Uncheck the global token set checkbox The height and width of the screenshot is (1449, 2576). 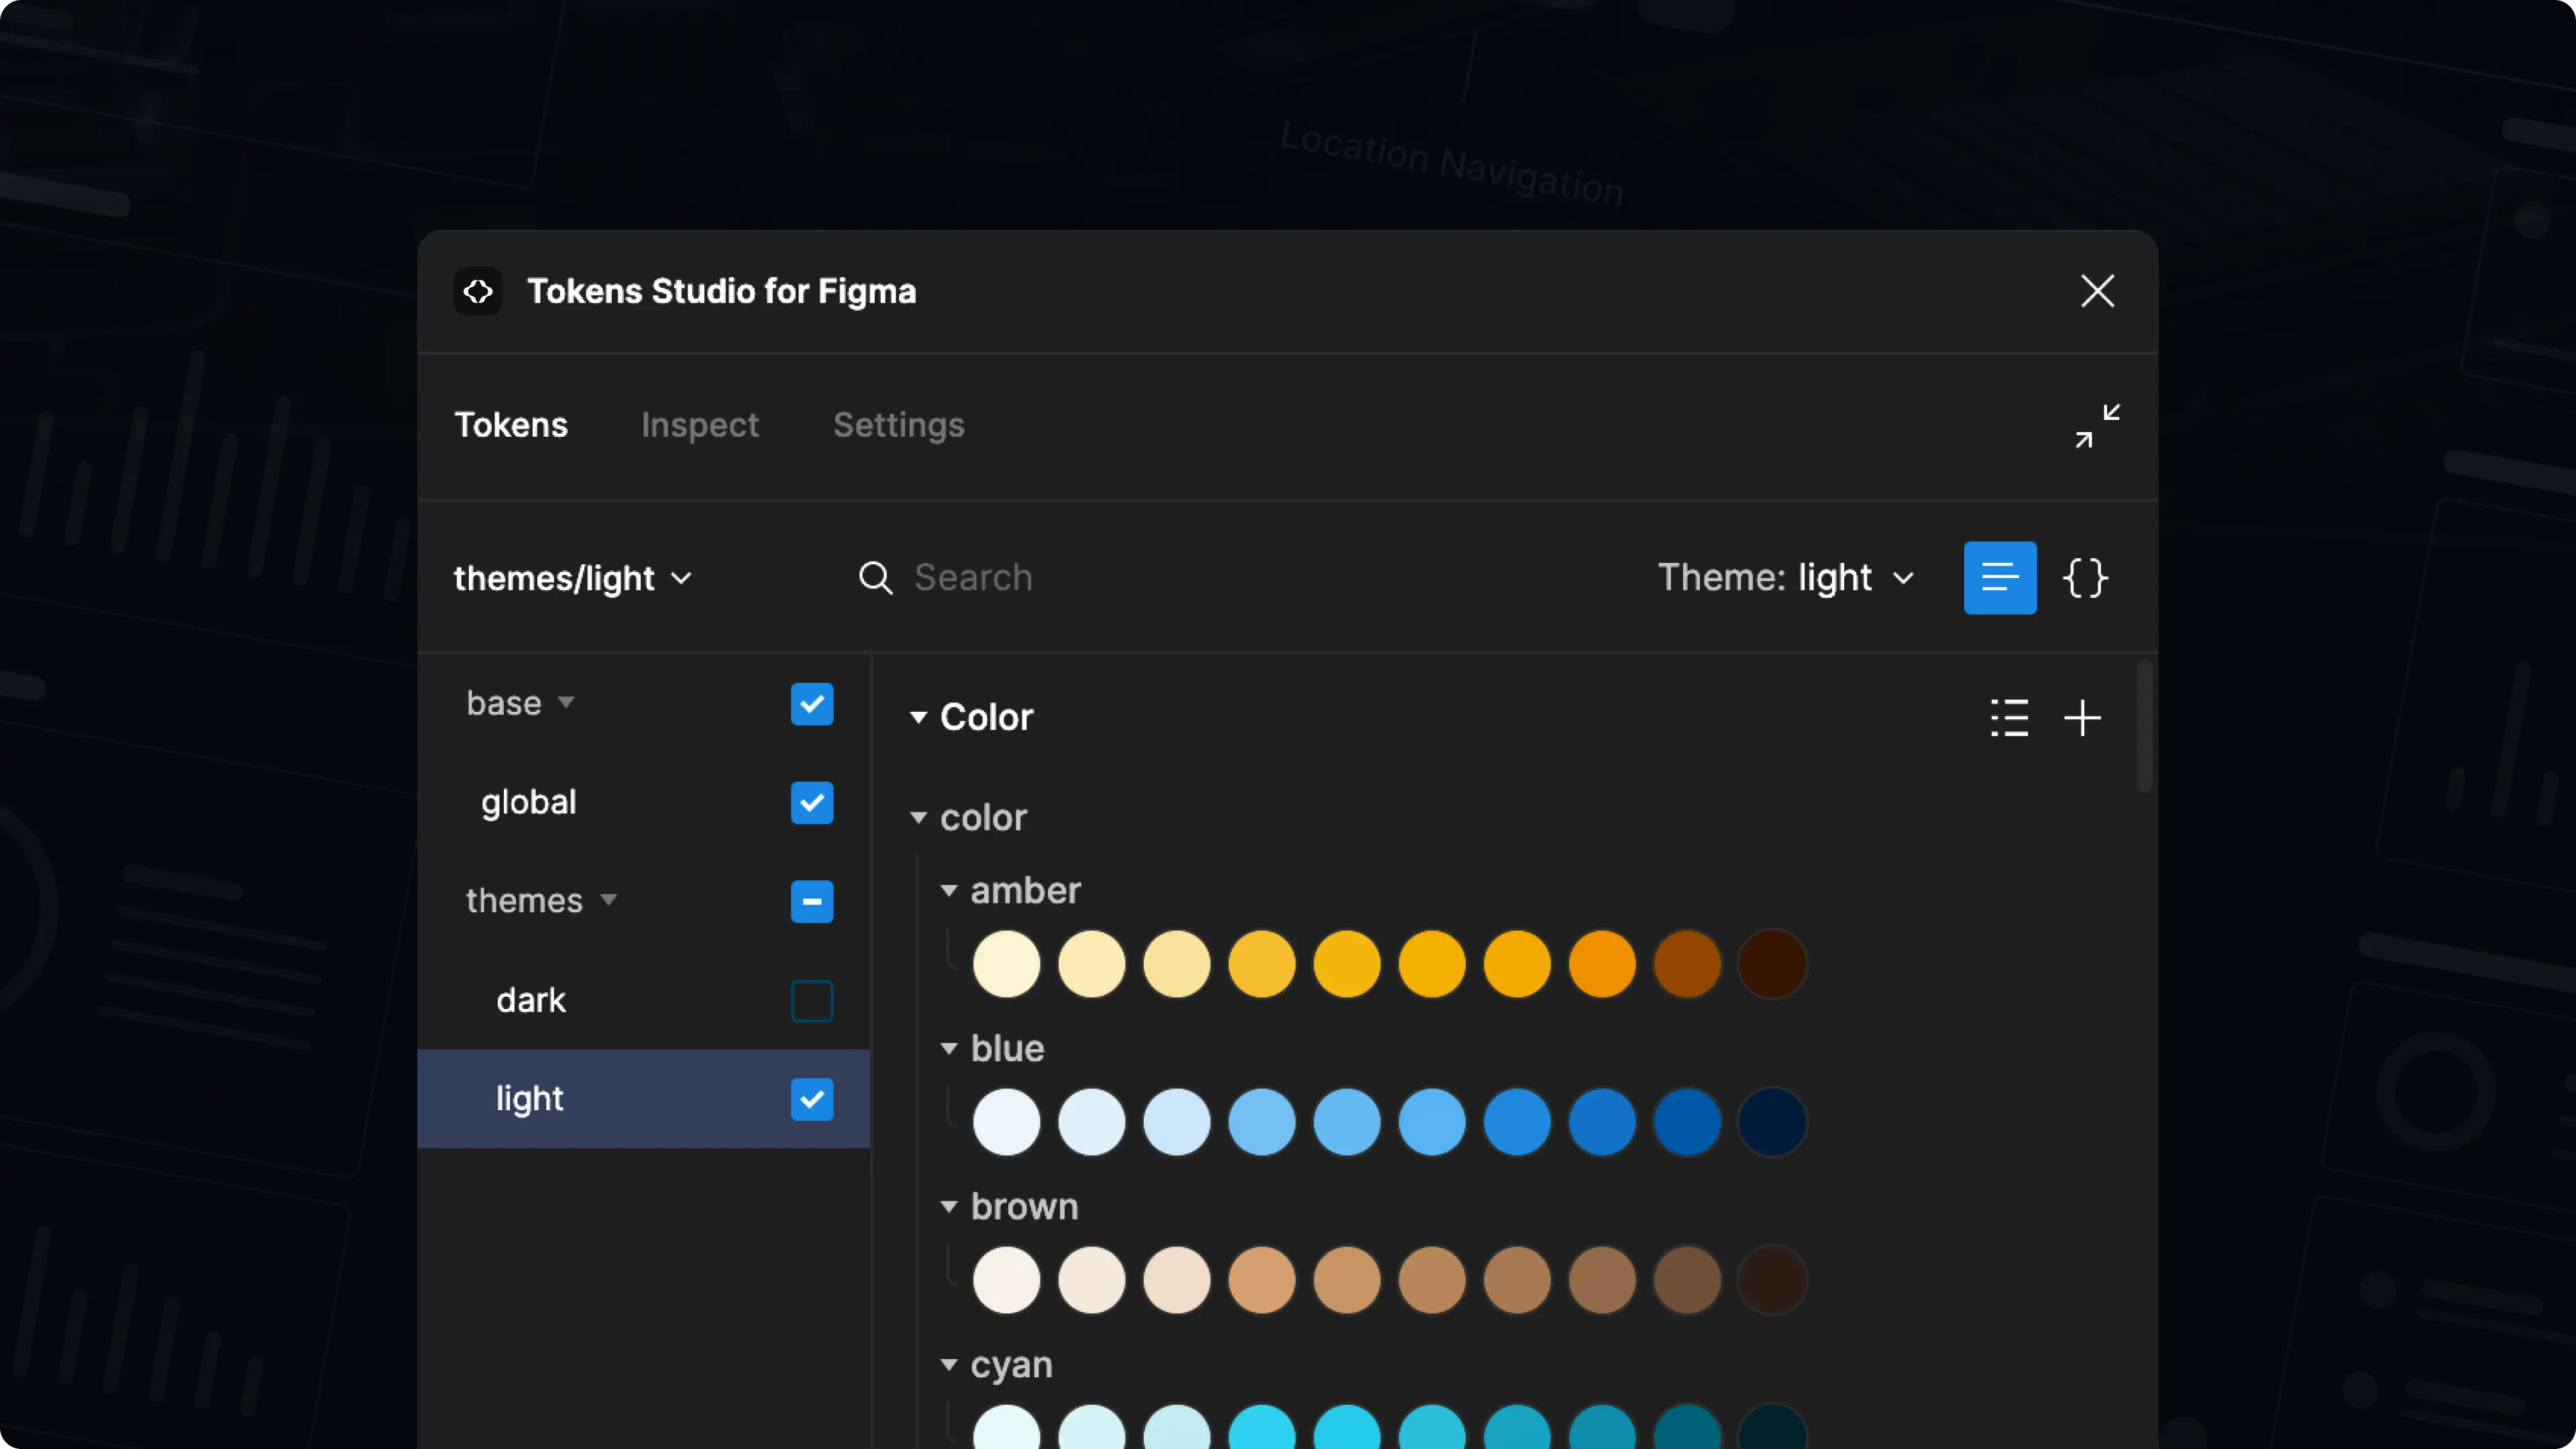click(812, 803)
